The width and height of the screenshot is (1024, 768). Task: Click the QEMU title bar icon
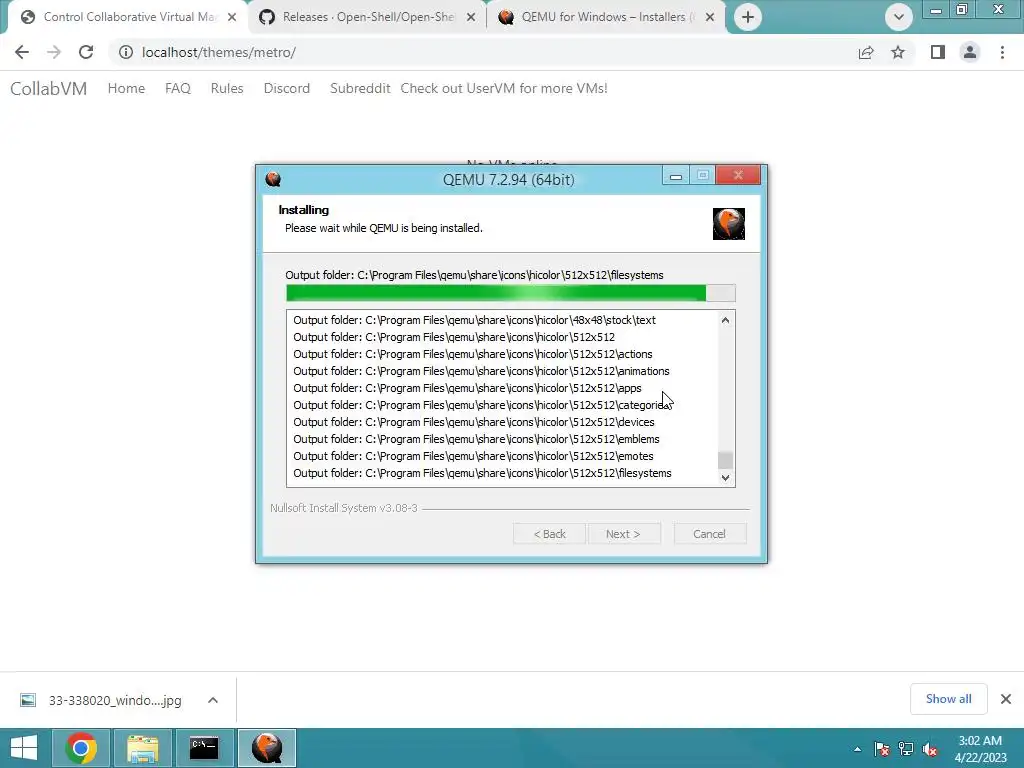pos(273,179)
